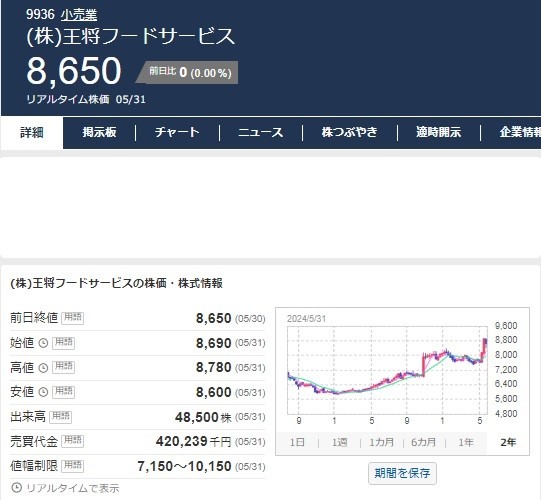Click the stock code 9936

click(x=40, y=14)
